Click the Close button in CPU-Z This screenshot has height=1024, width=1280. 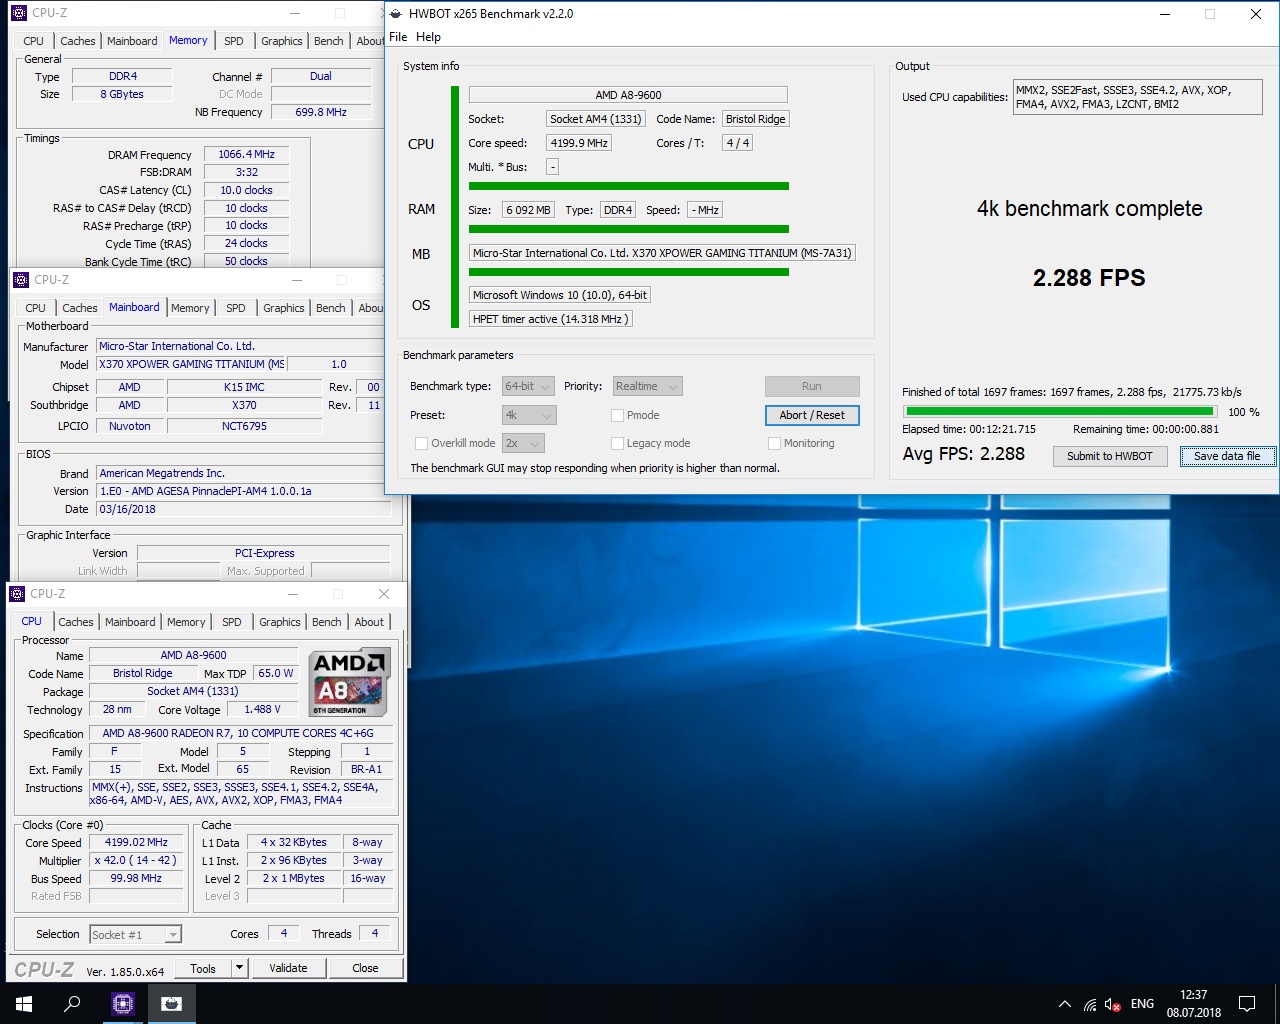tap(365, 968)
